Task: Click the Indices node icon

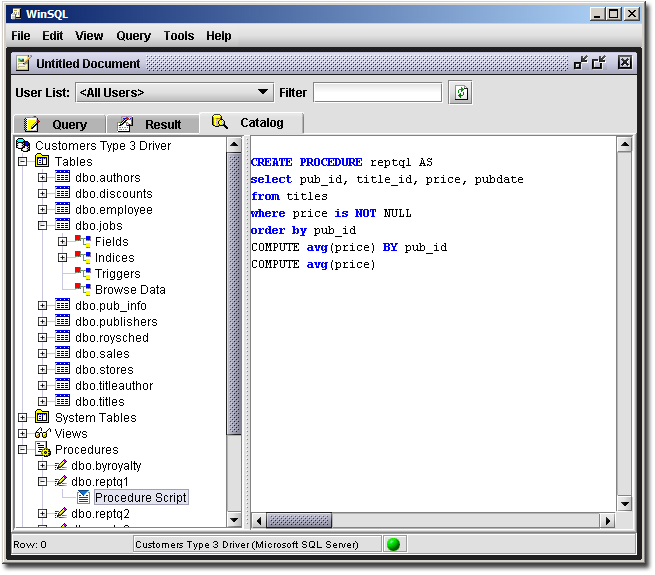Action: pyautogui.click(x=83, y=257)
